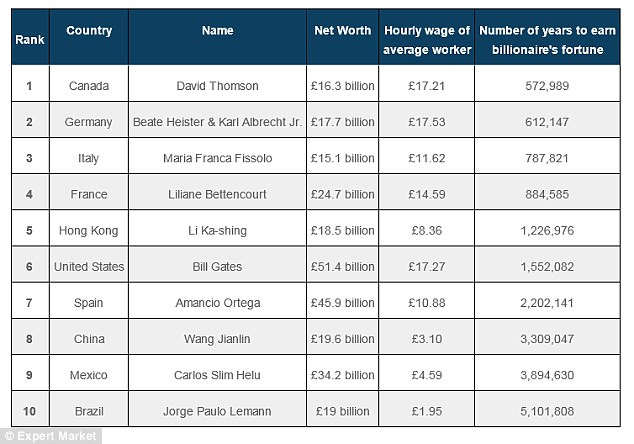634x444 pixels.
Task: Click the Expert Market copyright watermark
Action: click(x=51, y=436)
